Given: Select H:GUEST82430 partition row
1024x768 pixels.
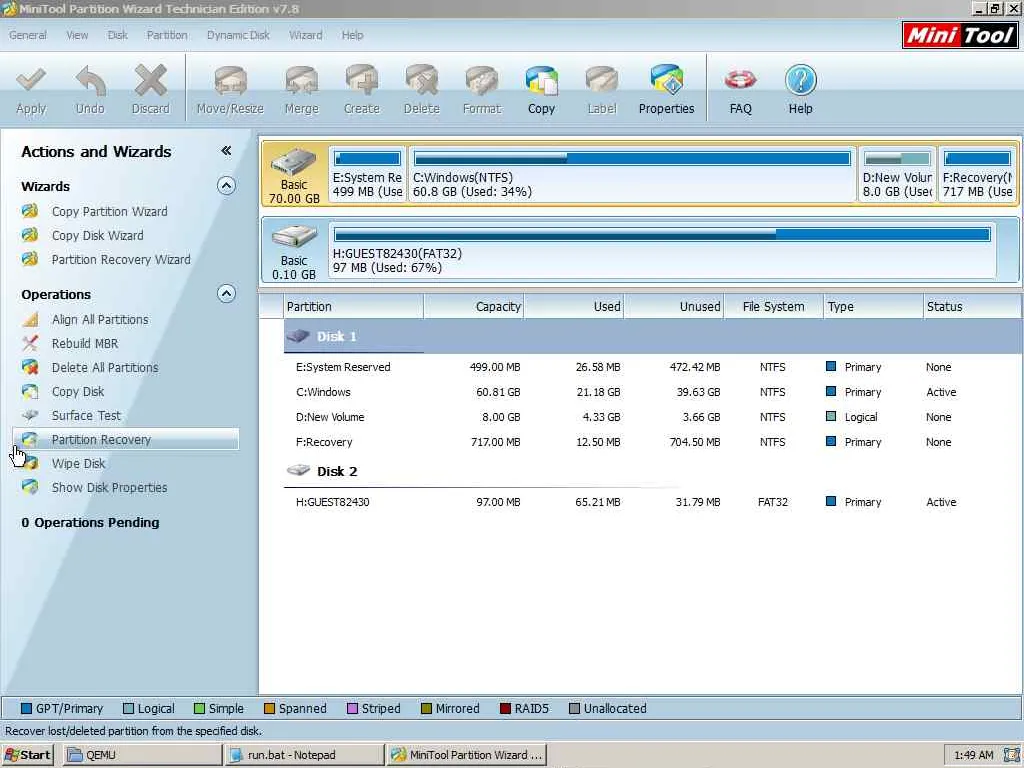Looking at the screenshot, I should tap(652, 502).
